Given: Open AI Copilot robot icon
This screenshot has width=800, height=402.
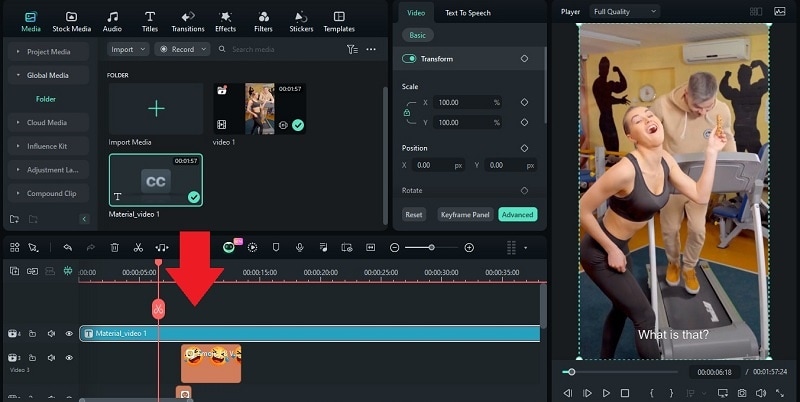Looking at the screenshot, I should click(229, 247).
